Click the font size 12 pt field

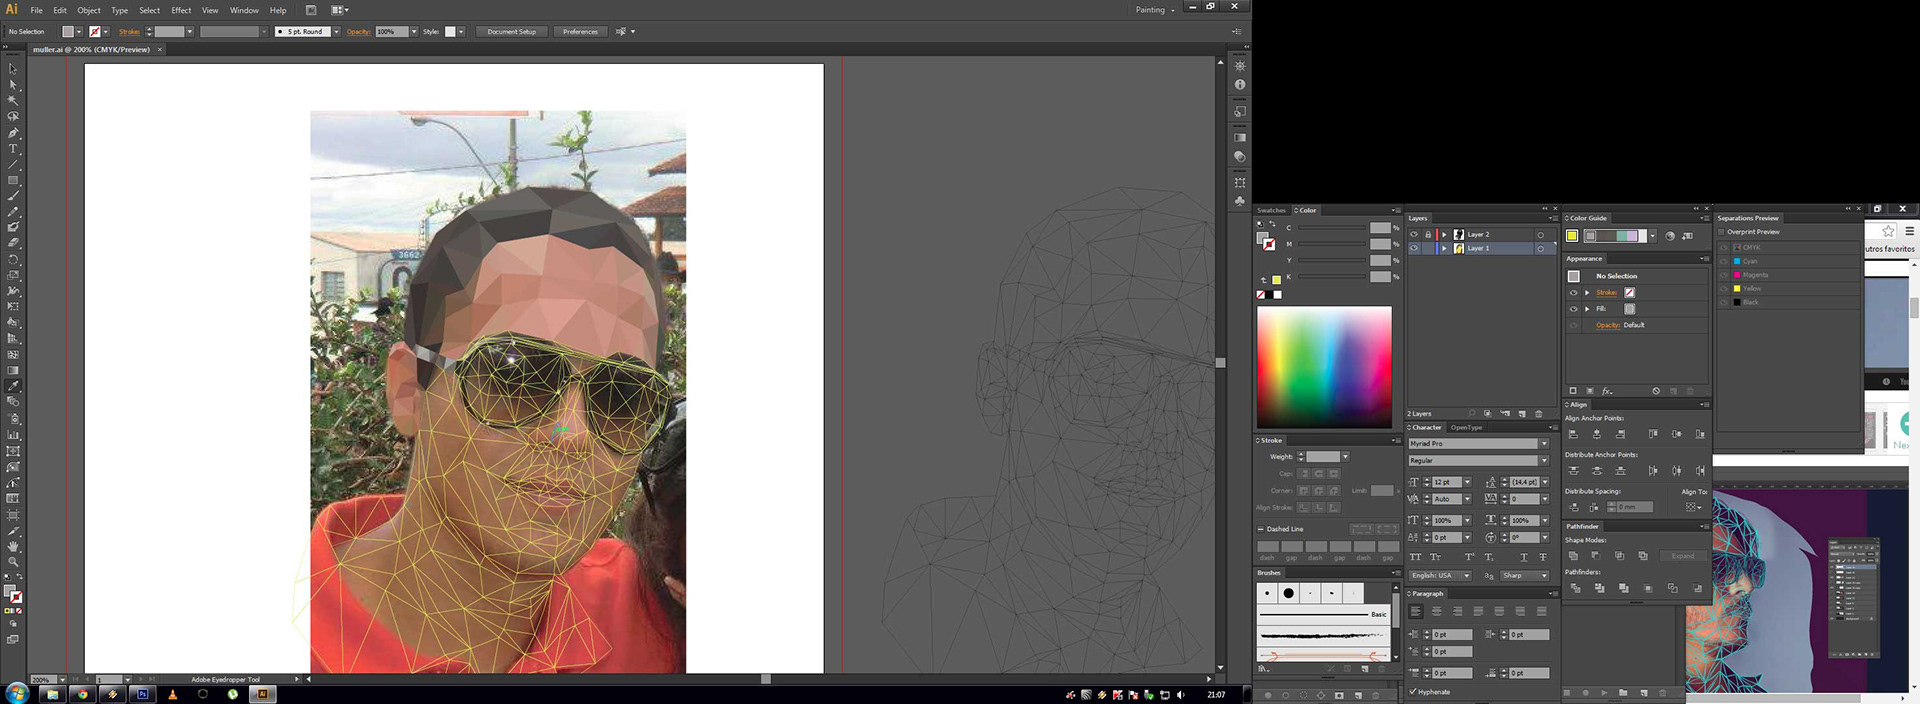(1444, 482)
